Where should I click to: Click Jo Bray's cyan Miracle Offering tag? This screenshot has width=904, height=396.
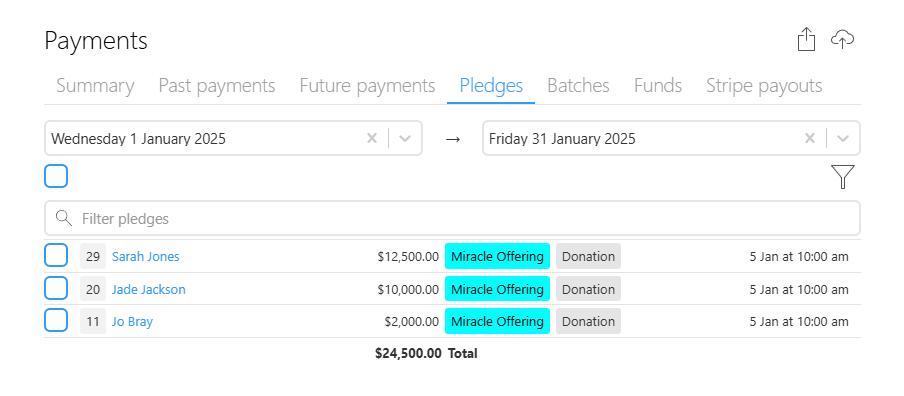click(x=497, y=322)
